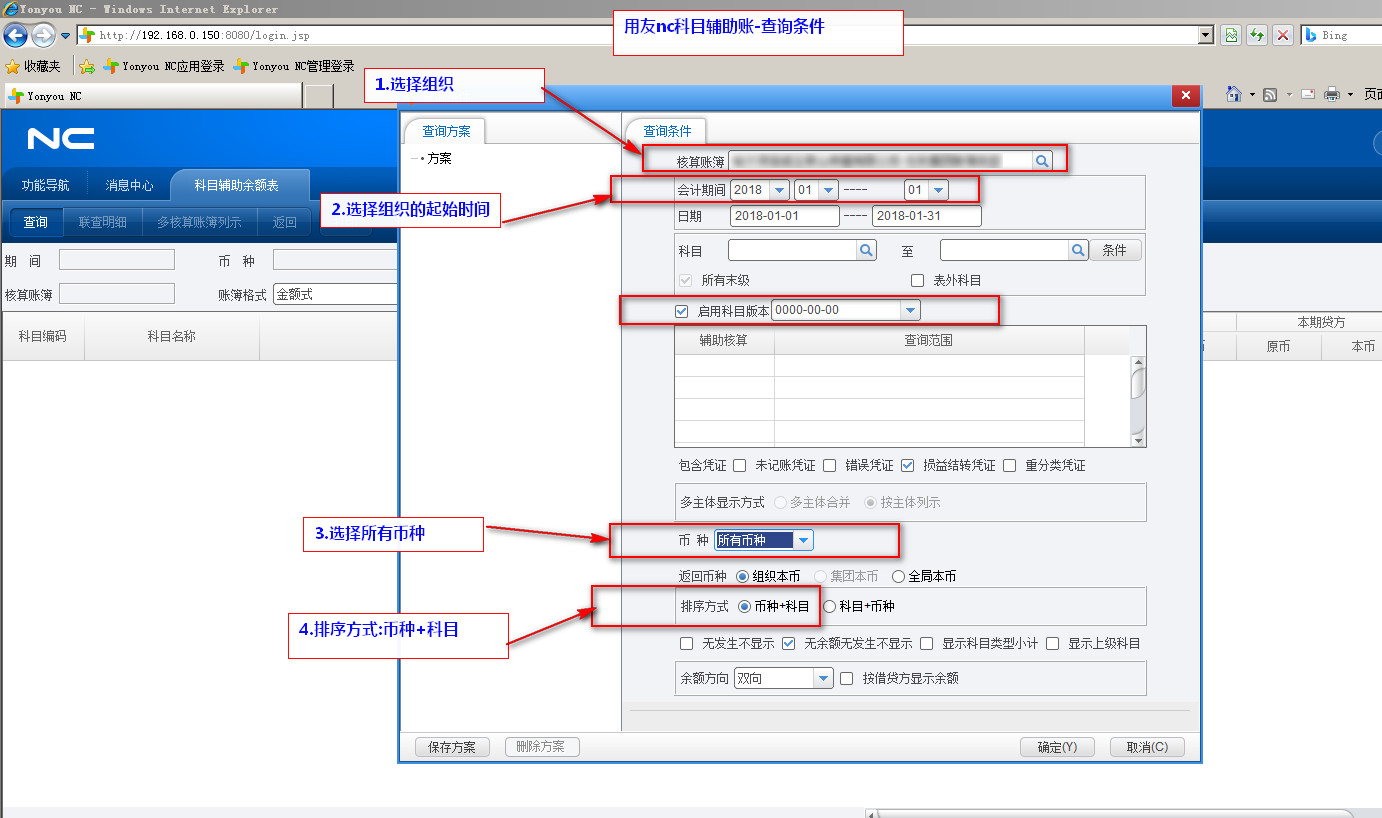Click the IE refresh page icon

1257,35
